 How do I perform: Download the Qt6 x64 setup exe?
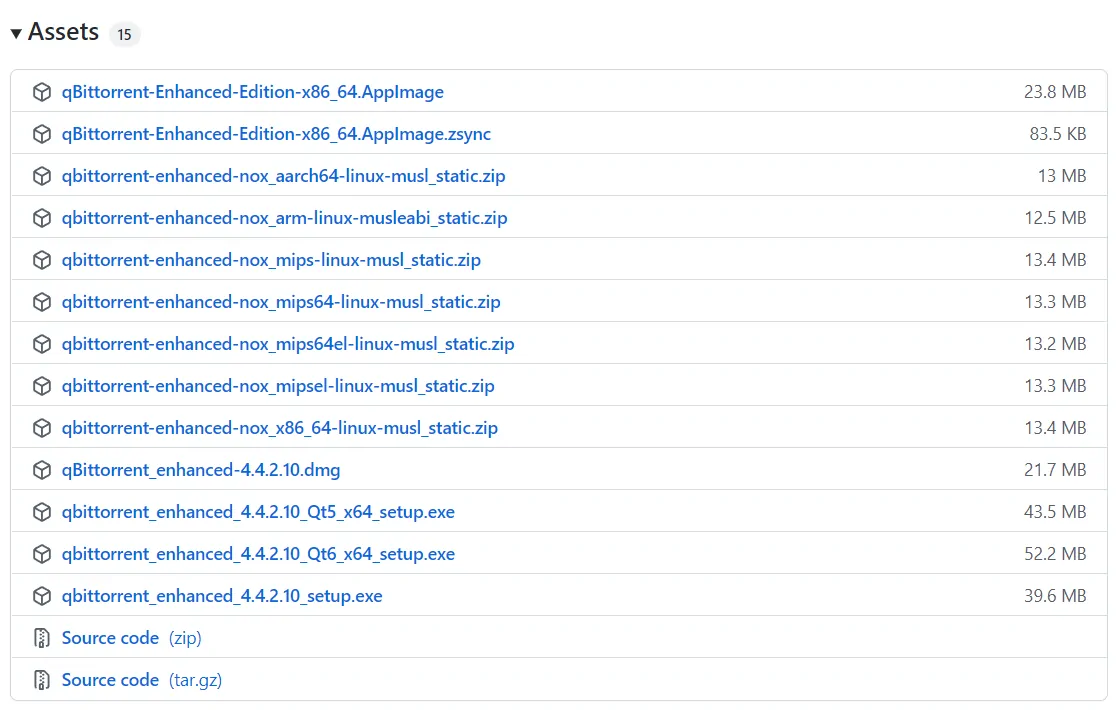[258, 554]
